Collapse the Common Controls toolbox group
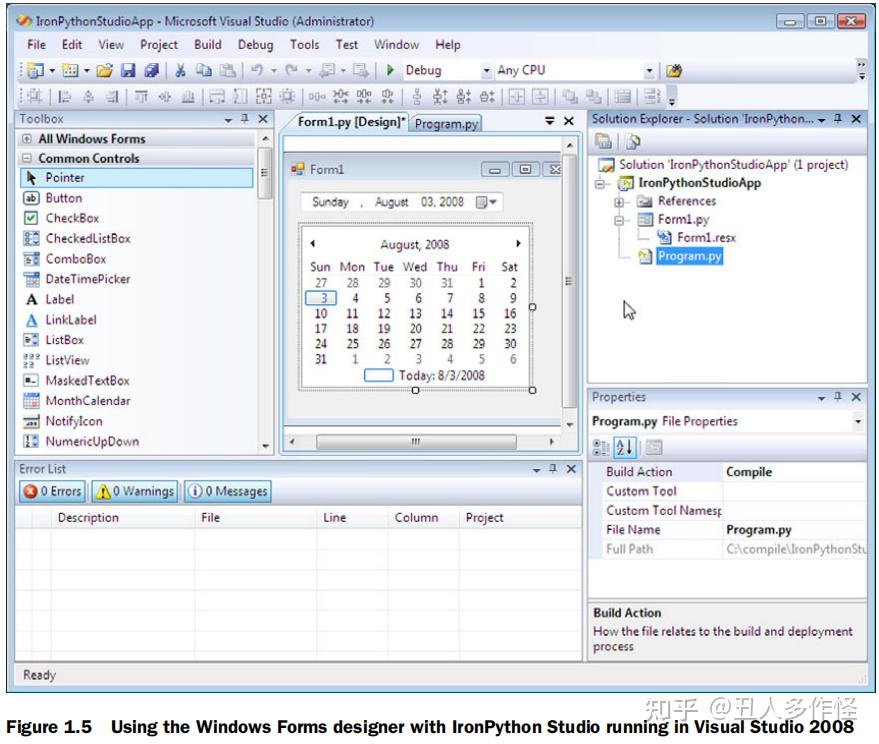The image size is (879, 744). (26, 158)
